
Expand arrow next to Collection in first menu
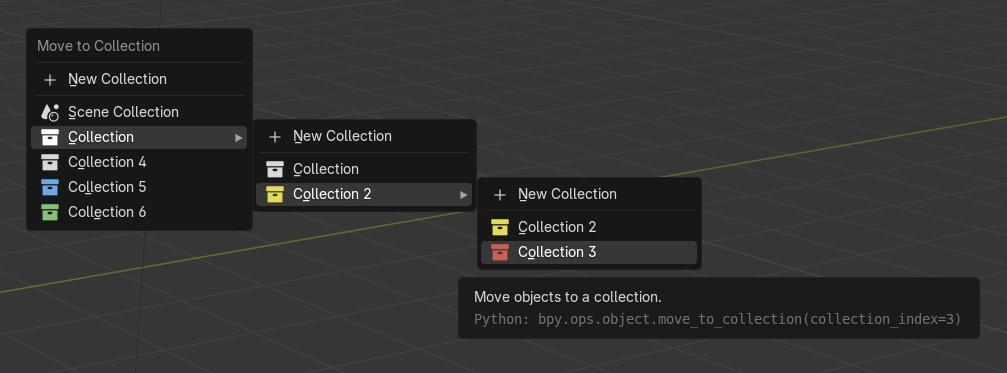[x=239, y=137]
